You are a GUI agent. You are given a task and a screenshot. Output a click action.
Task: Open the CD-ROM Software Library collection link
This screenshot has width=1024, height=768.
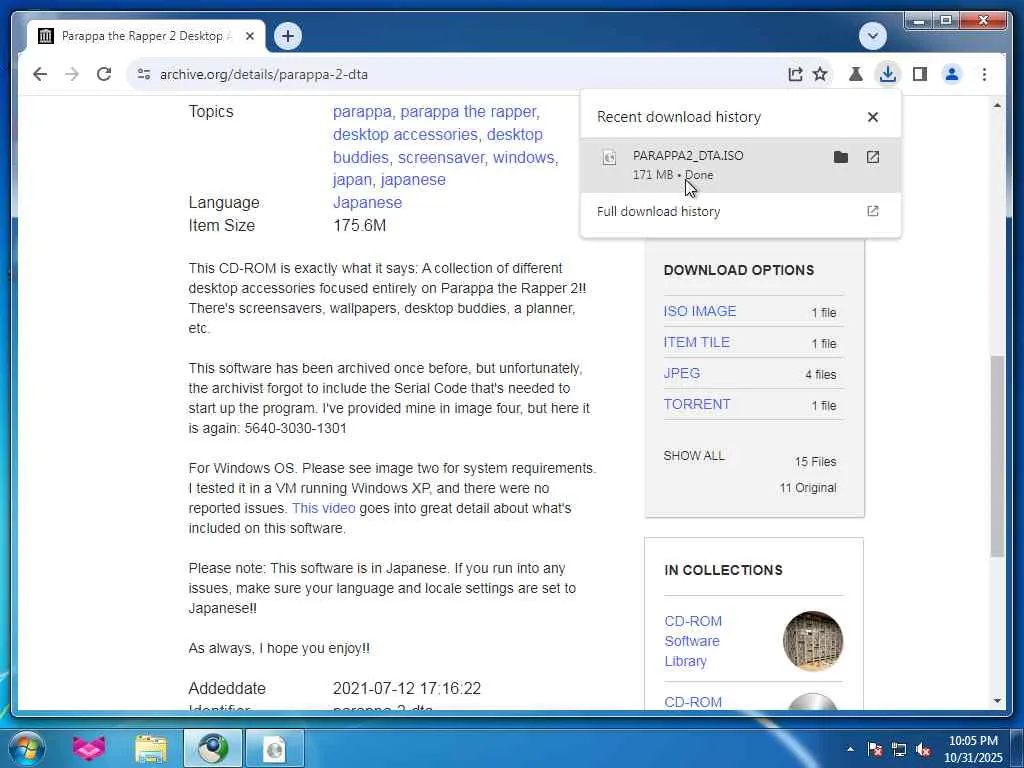(x=693, y=641)
